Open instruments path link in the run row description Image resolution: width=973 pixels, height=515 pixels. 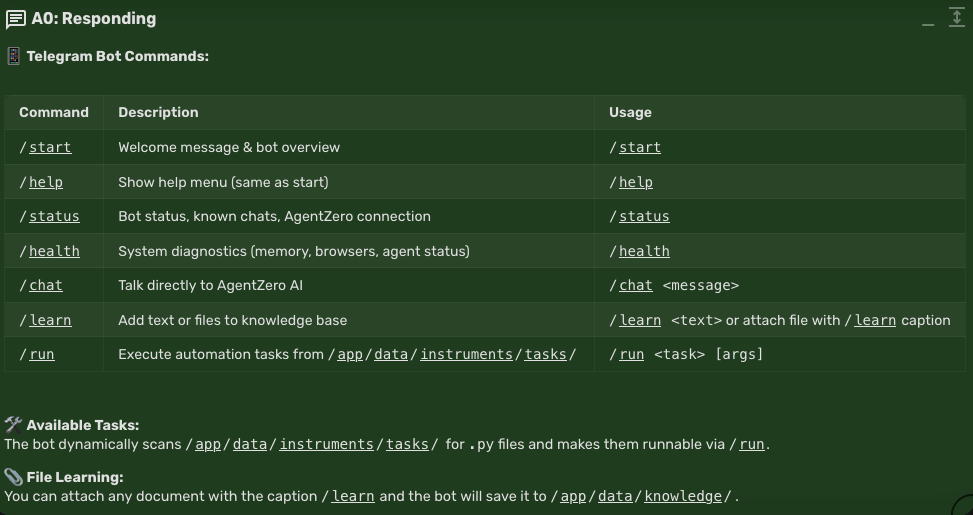pos(466,354)
